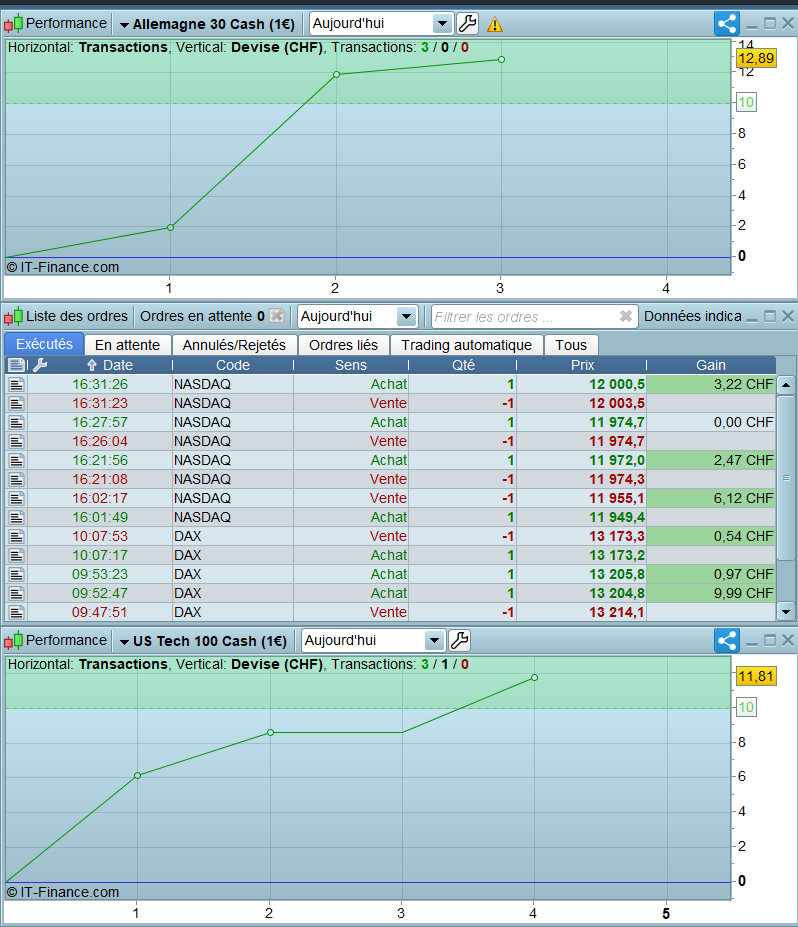Screen dimensions: 798x927
Task: Click the order list vertical scrollbar thumb
Action: pyautogui.click(x=786, y=478)
